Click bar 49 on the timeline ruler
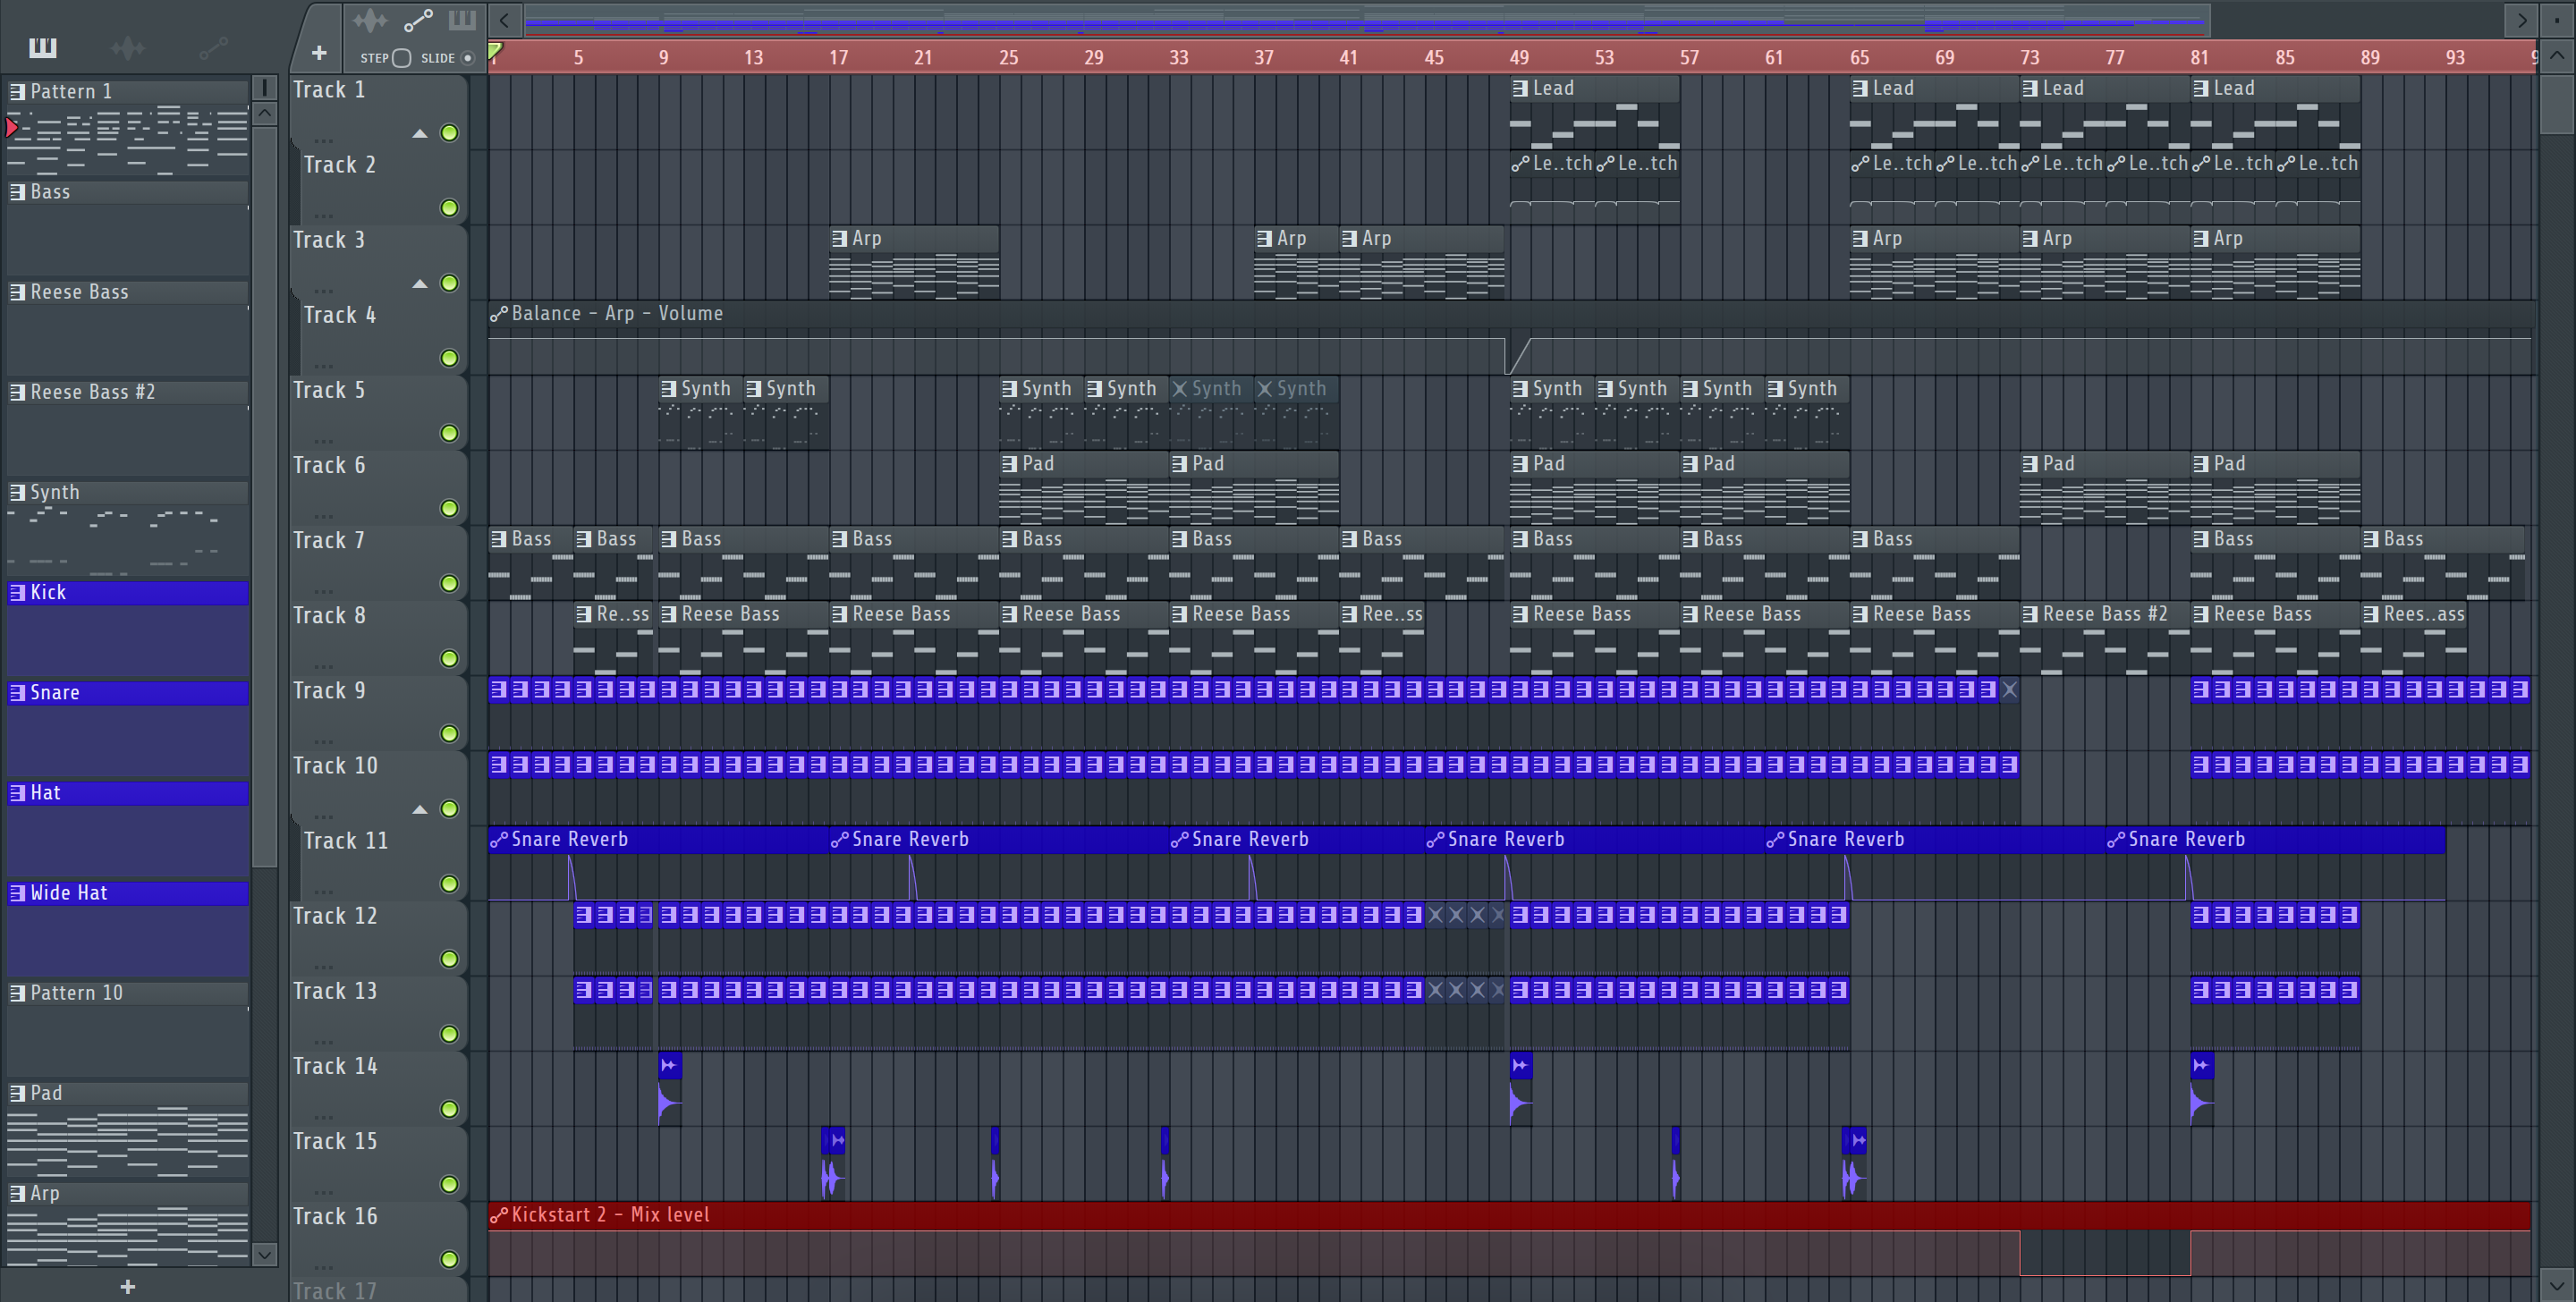 [1519, 57]
